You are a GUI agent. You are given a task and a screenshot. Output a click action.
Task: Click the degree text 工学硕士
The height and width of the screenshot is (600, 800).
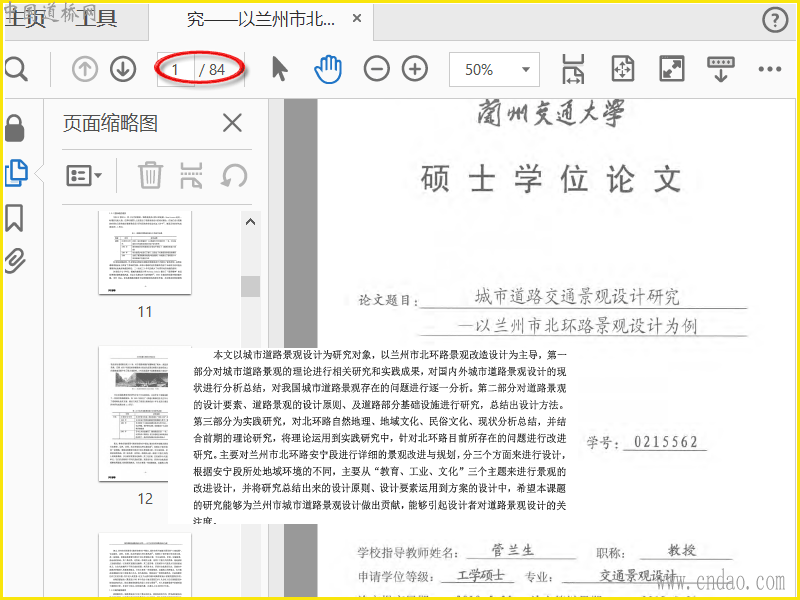coord(481,576)
